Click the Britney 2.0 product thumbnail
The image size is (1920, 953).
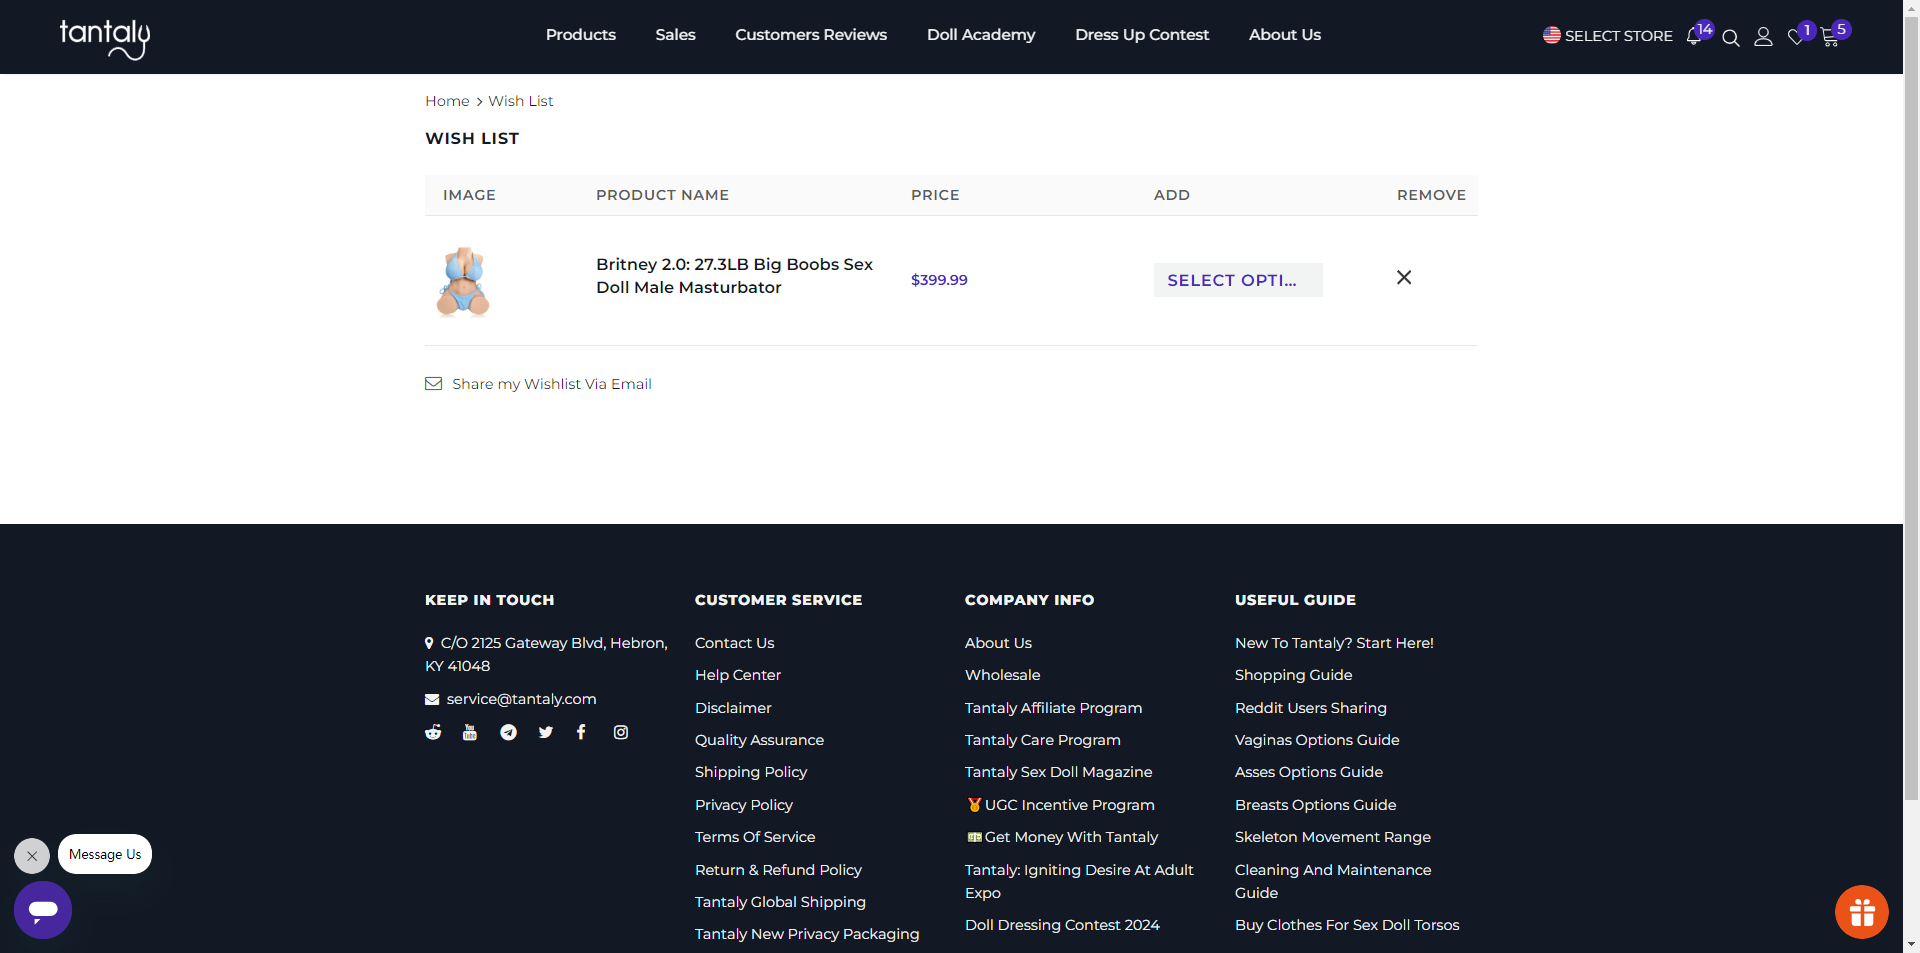tap(463, 281)
